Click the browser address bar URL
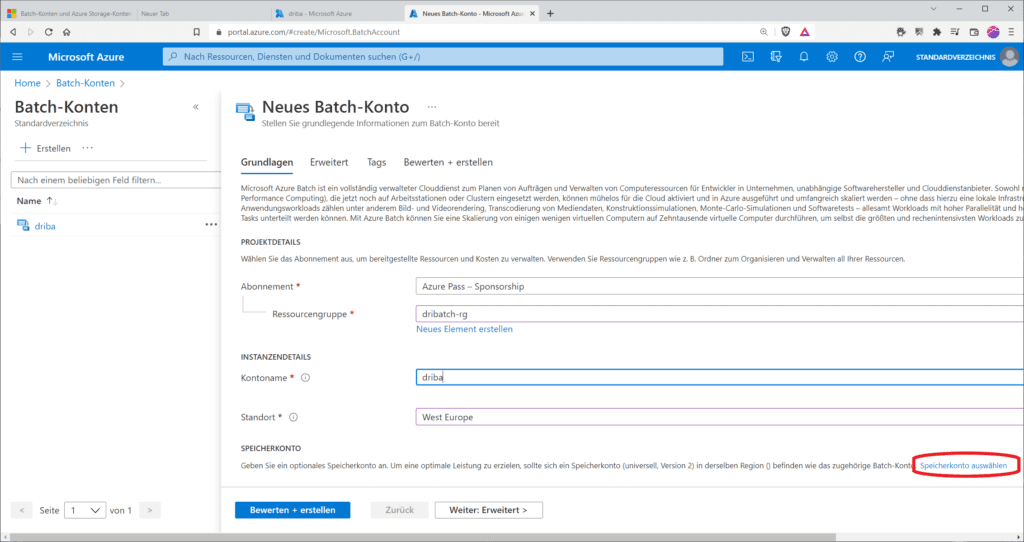Viewport: 1024px width, 542px height. tap(313, 31)
